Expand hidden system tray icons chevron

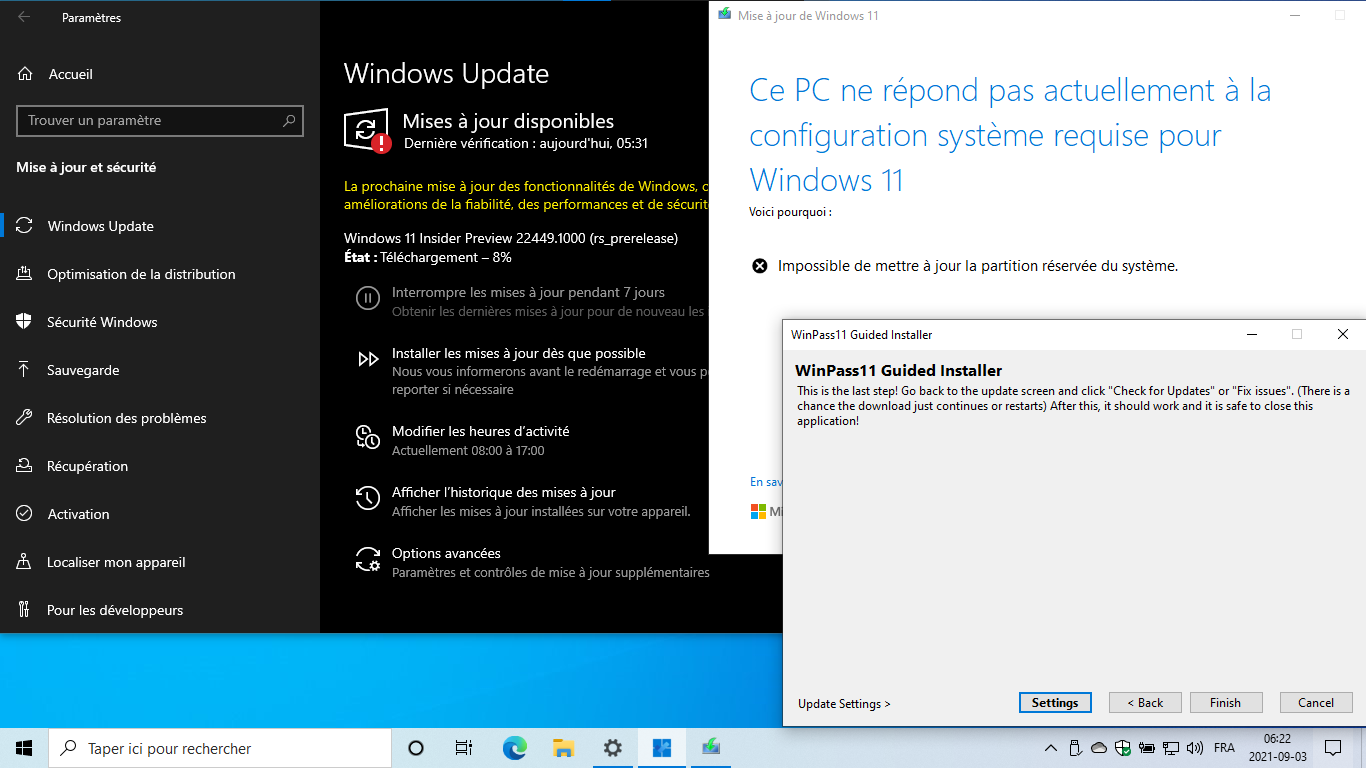pyautogui.click(x=1050, y=748)
